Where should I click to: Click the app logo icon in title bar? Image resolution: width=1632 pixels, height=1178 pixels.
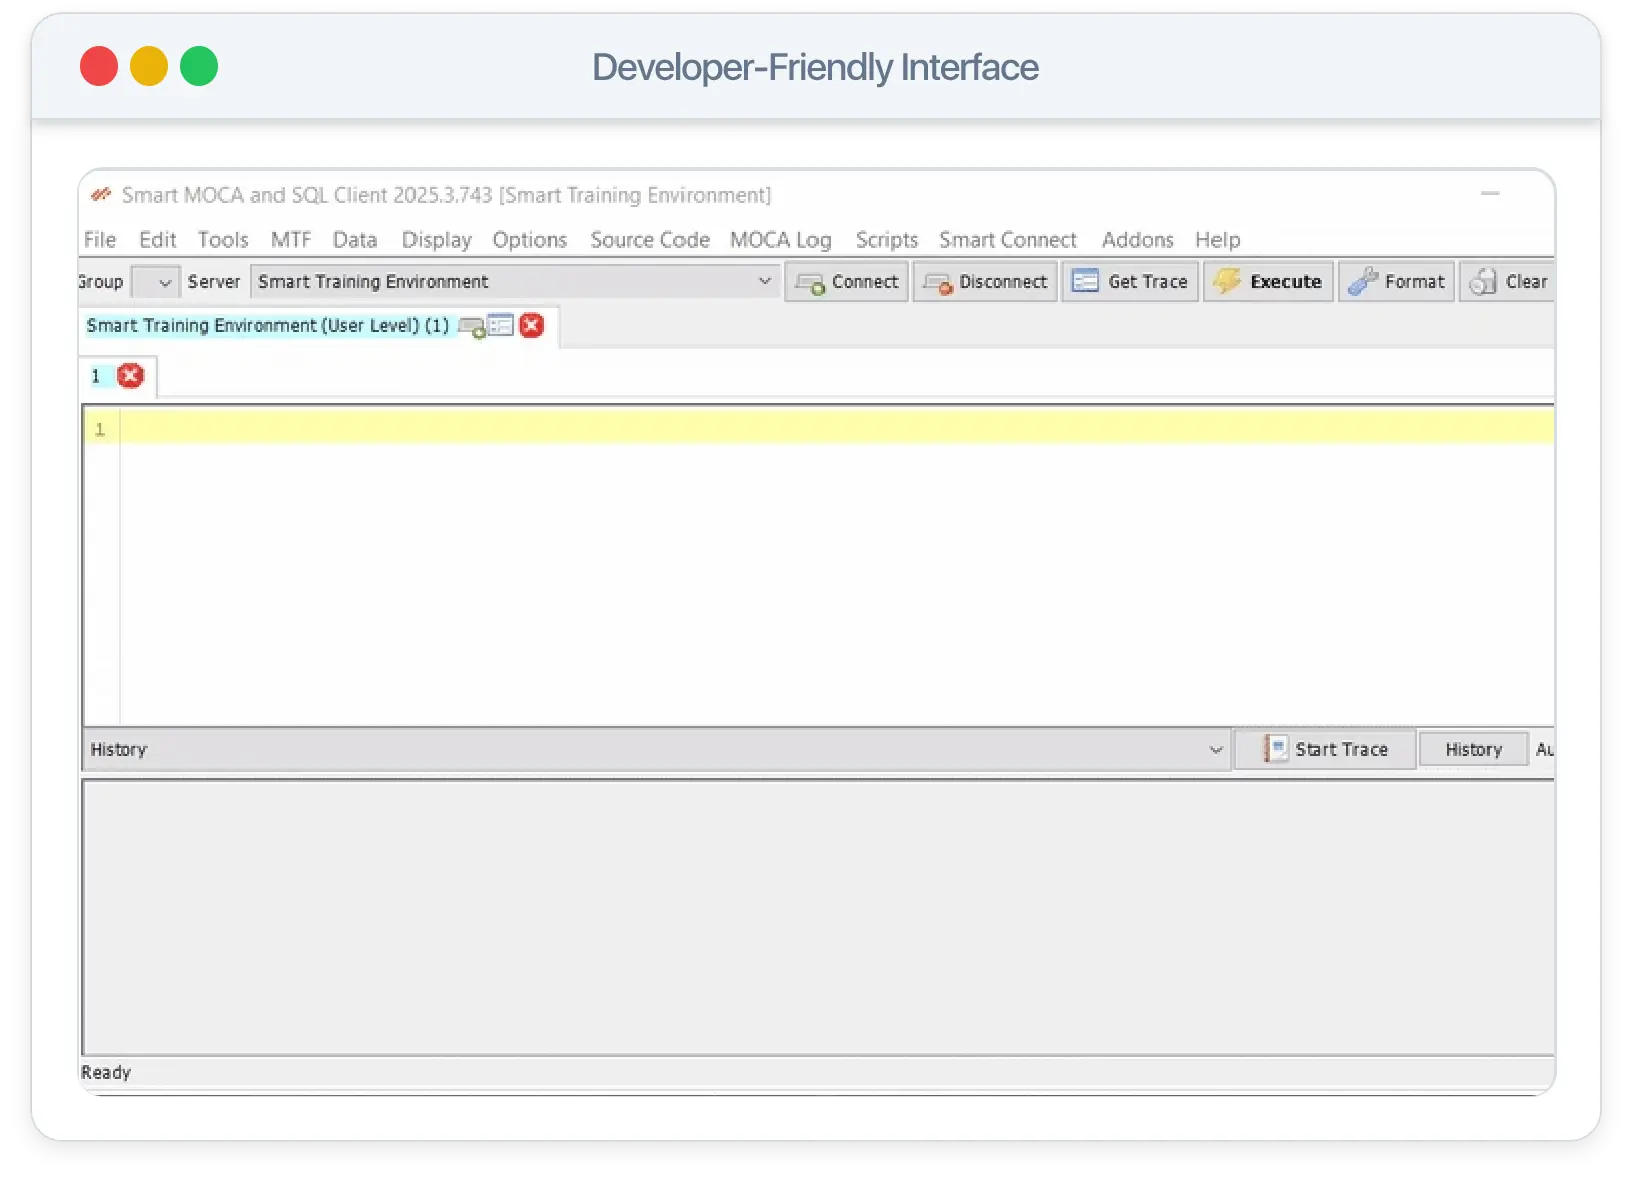(x=101, y=194)
